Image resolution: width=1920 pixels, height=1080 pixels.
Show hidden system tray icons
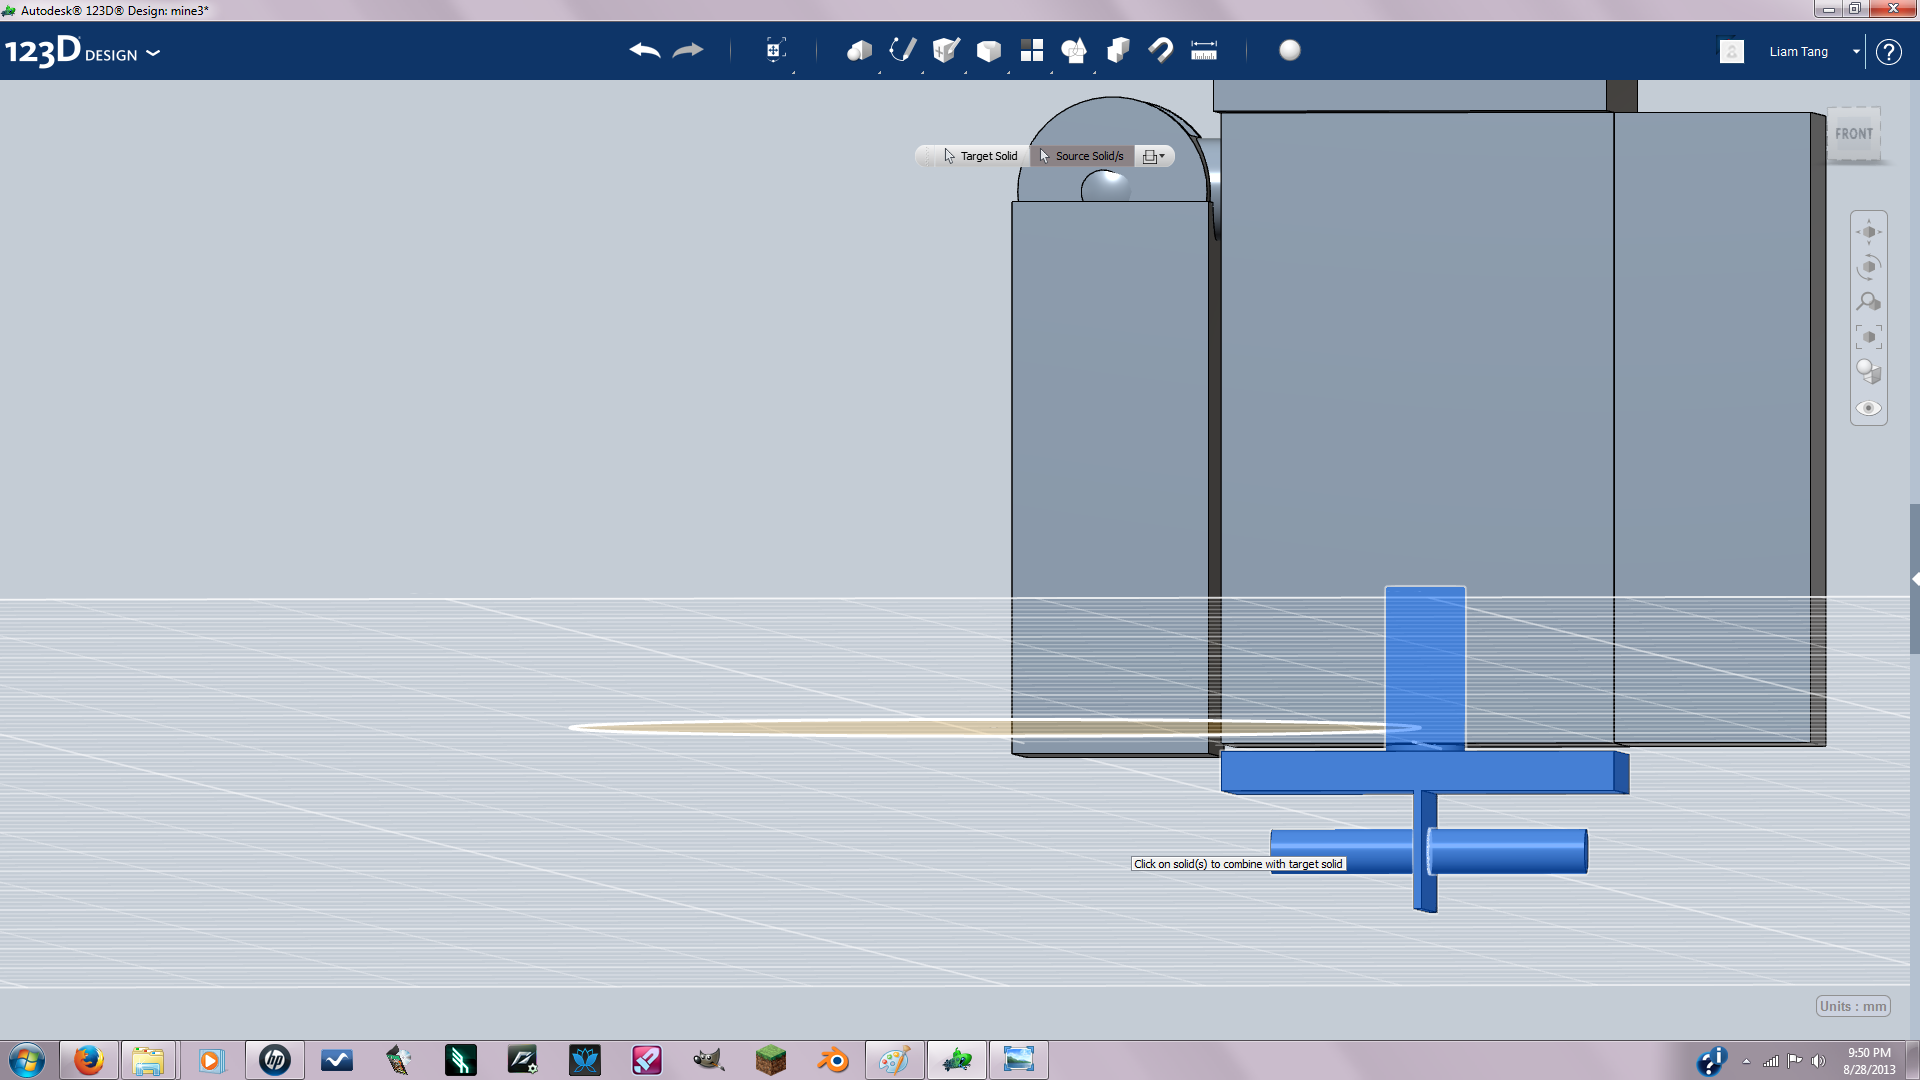click(1746, 1061)
